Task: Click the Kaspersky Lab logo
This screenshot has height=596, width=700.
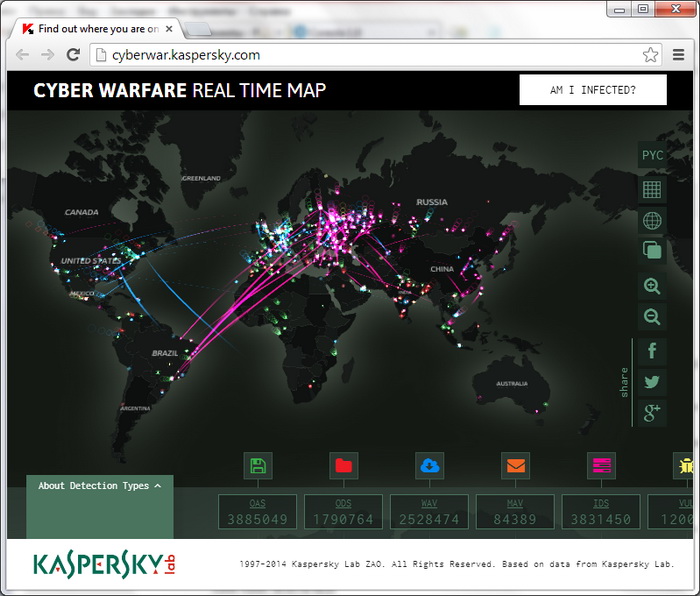Action: (x=104, y=564)
